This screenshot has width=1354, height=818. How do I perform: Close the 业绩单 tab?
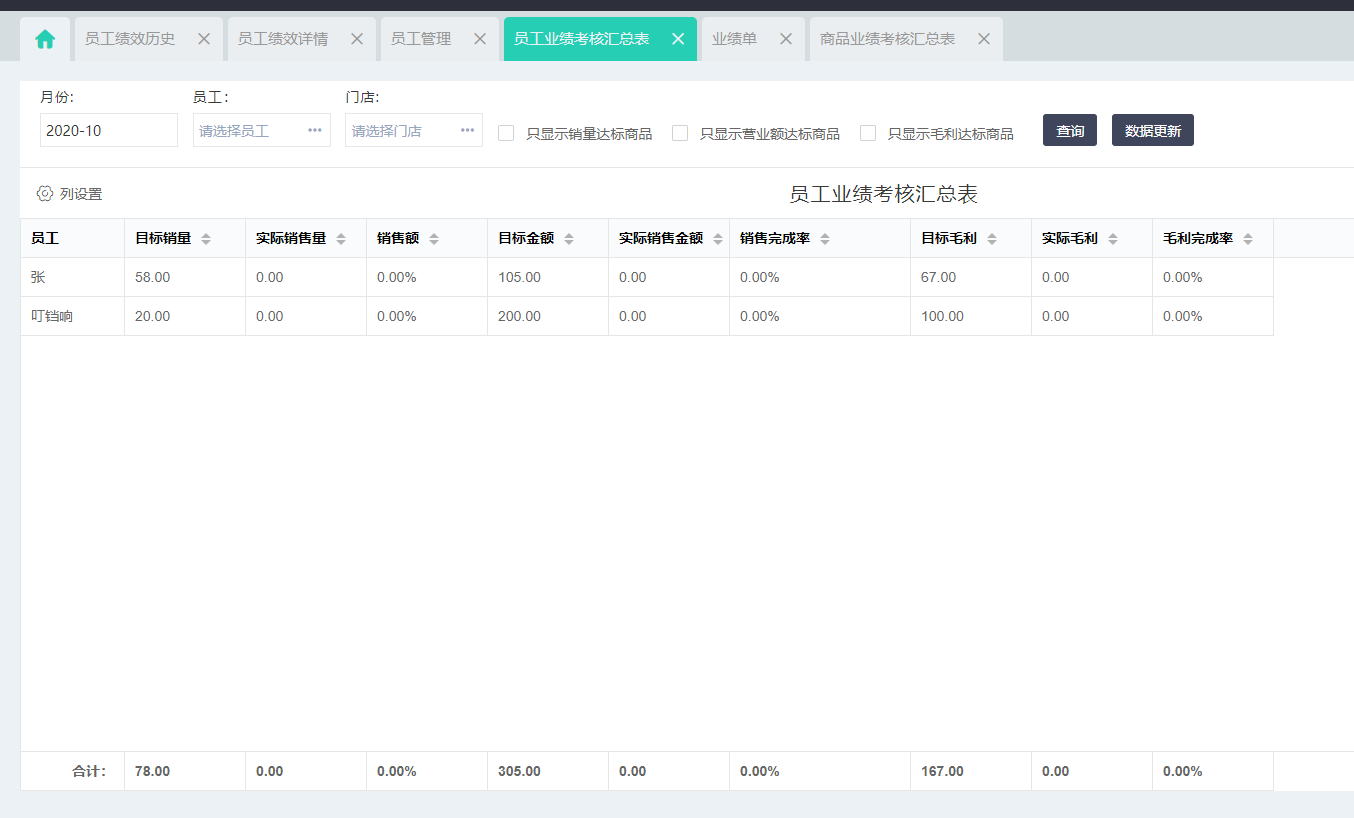pos(786,39)
